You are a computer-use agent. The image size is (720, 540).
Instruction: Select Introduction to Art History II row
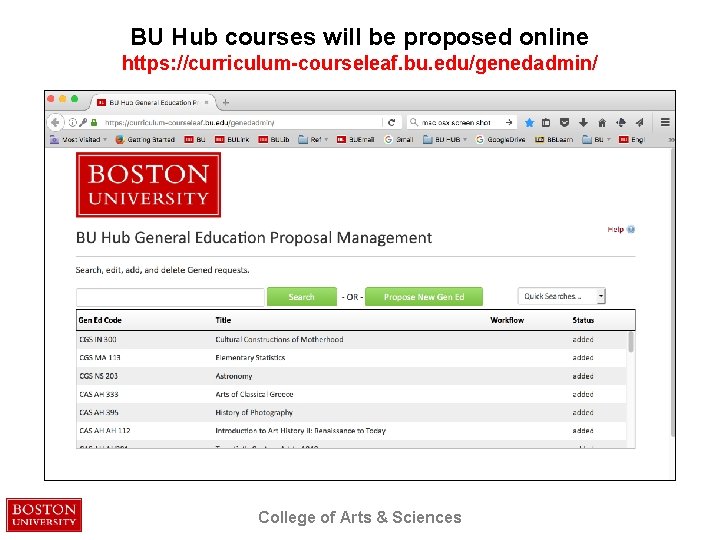click(351, 431)
